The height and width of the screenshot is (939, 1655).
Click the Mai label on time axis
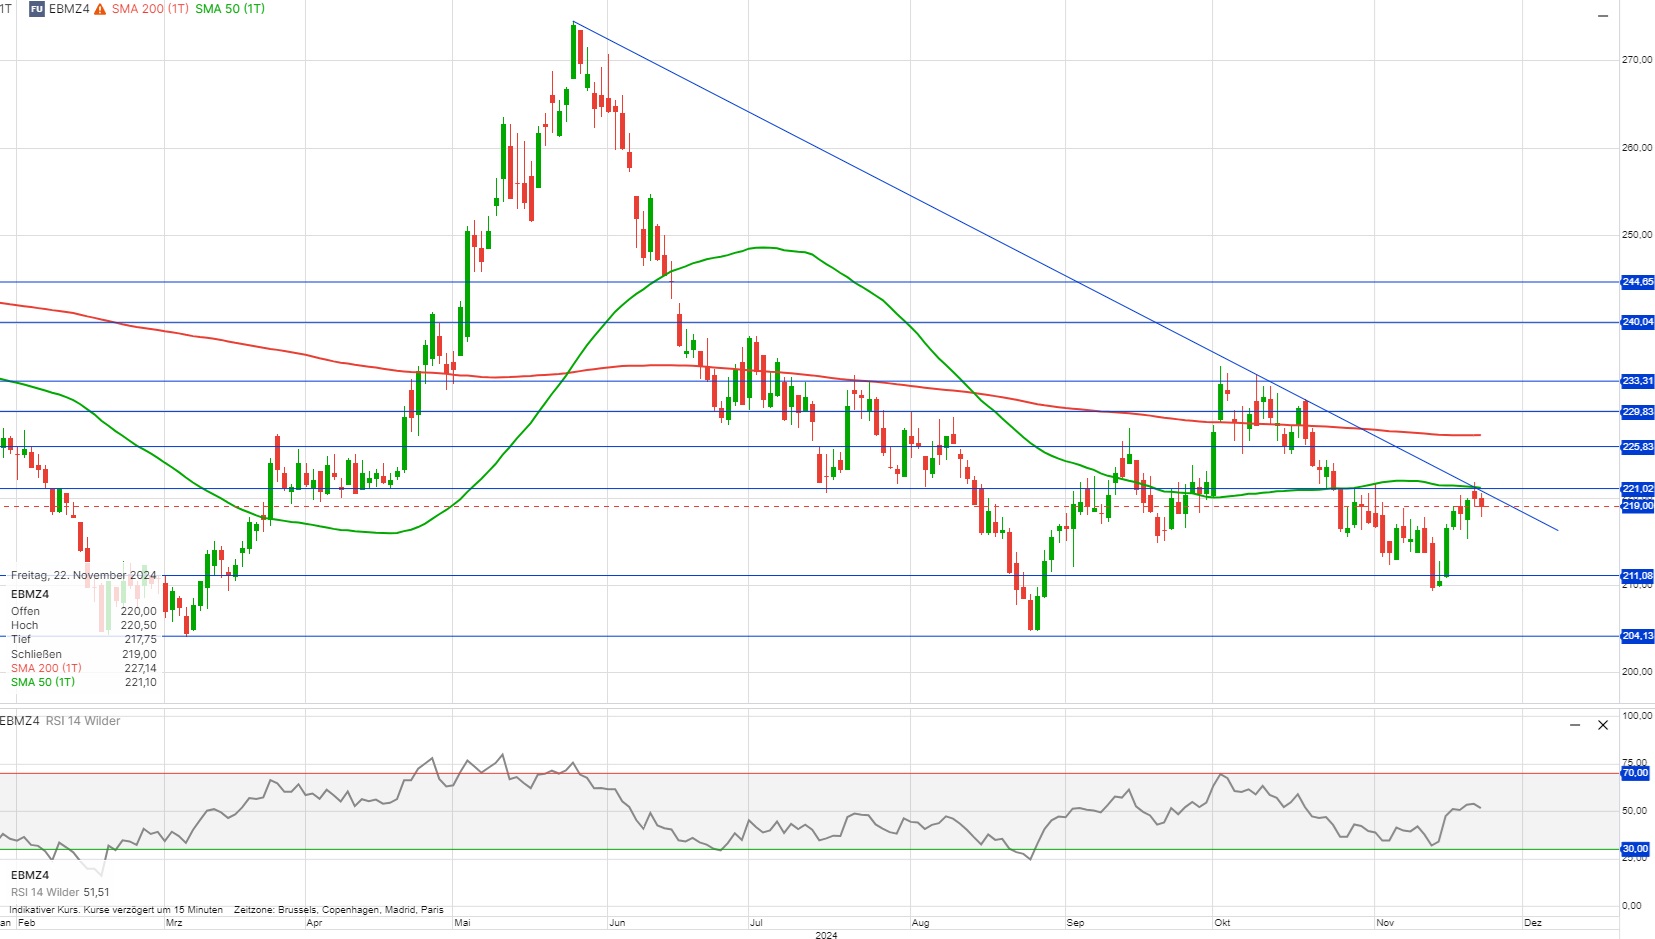[462, 923]
